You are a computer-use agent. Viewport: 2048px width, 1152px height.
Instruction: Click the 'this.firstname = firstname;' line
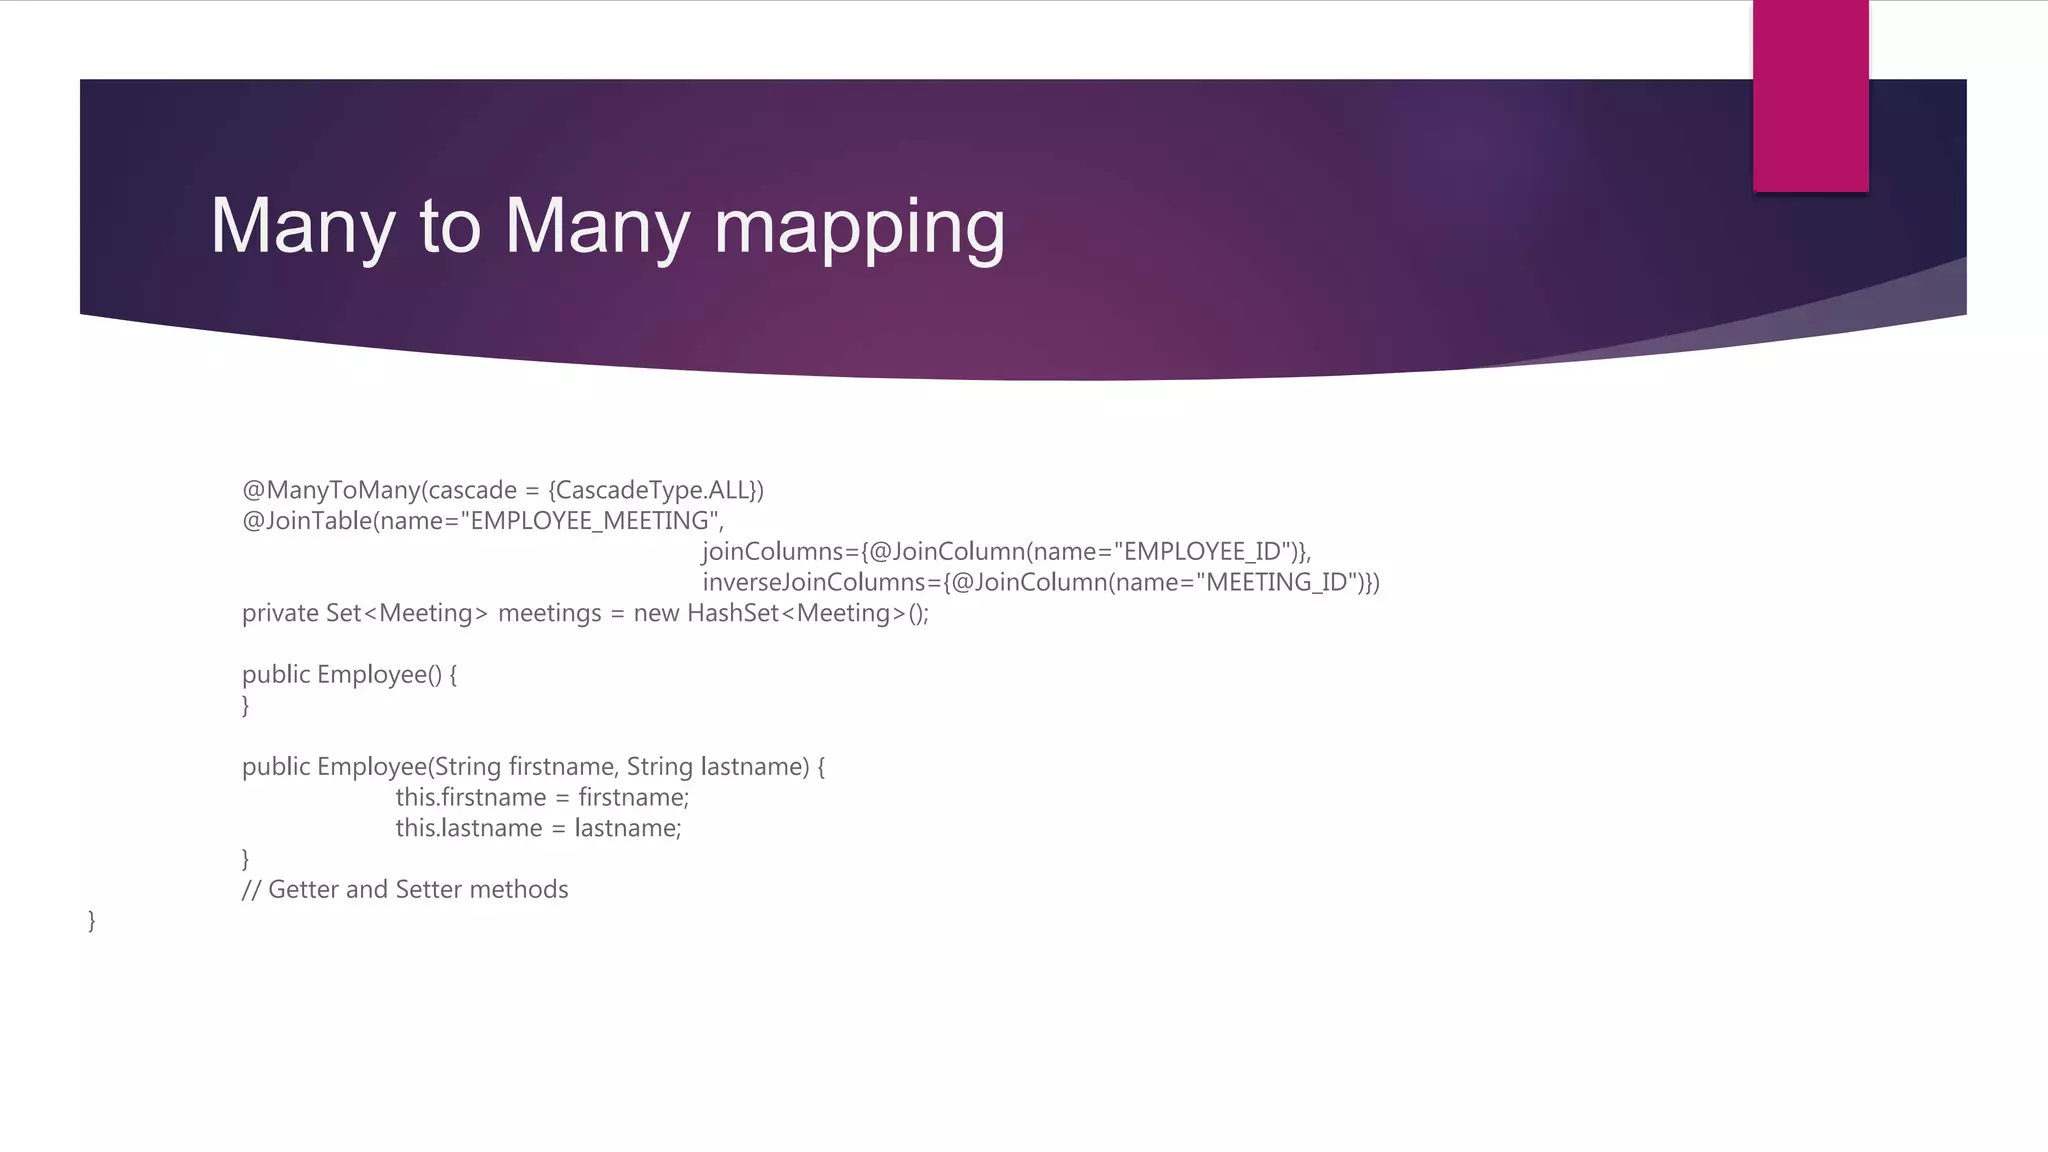pos(542,798)
